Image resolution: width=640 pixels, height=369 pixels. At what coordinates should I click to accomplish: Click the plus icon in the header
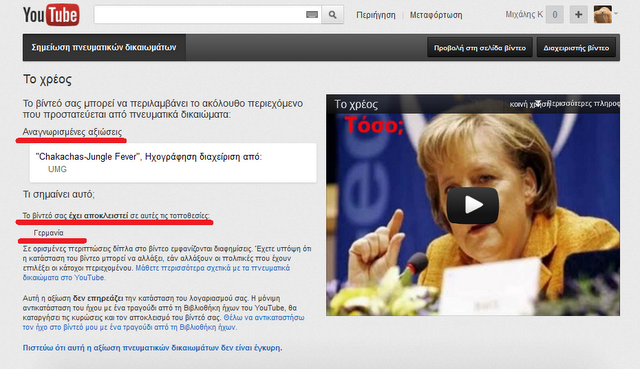(x=578, y=15)
